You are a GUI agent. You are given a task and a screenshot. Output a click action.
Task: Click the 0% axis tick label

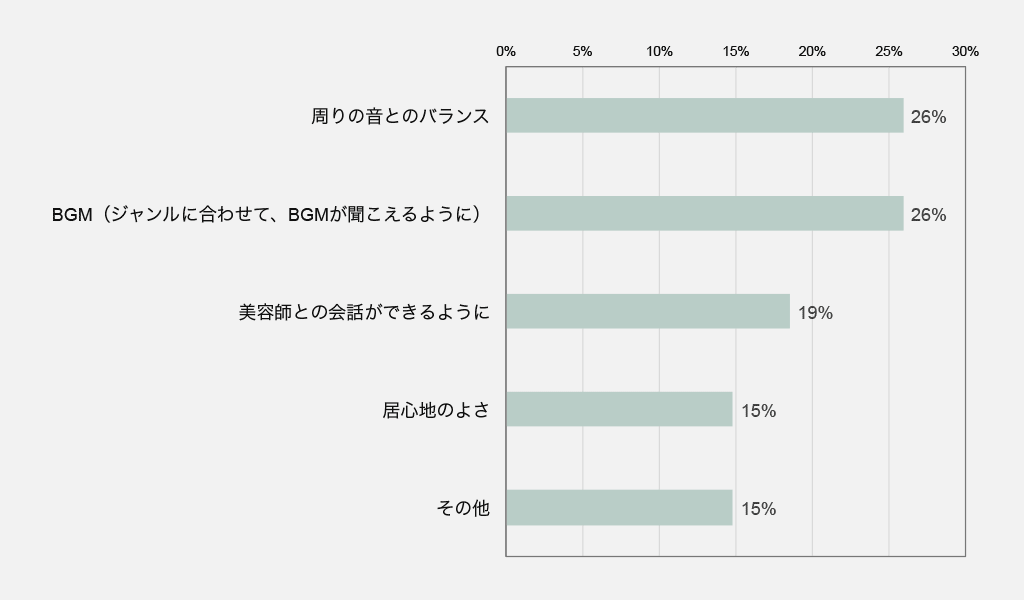(x=506, y=51)
